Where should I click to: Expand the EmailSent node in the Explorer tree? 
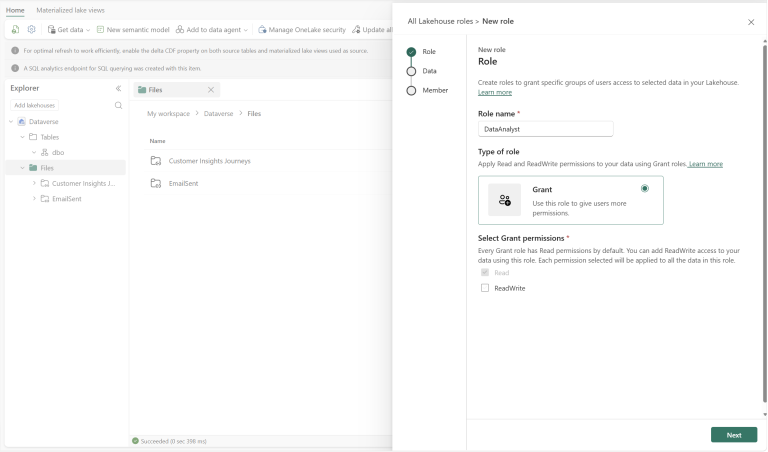(x=34, y=199)
